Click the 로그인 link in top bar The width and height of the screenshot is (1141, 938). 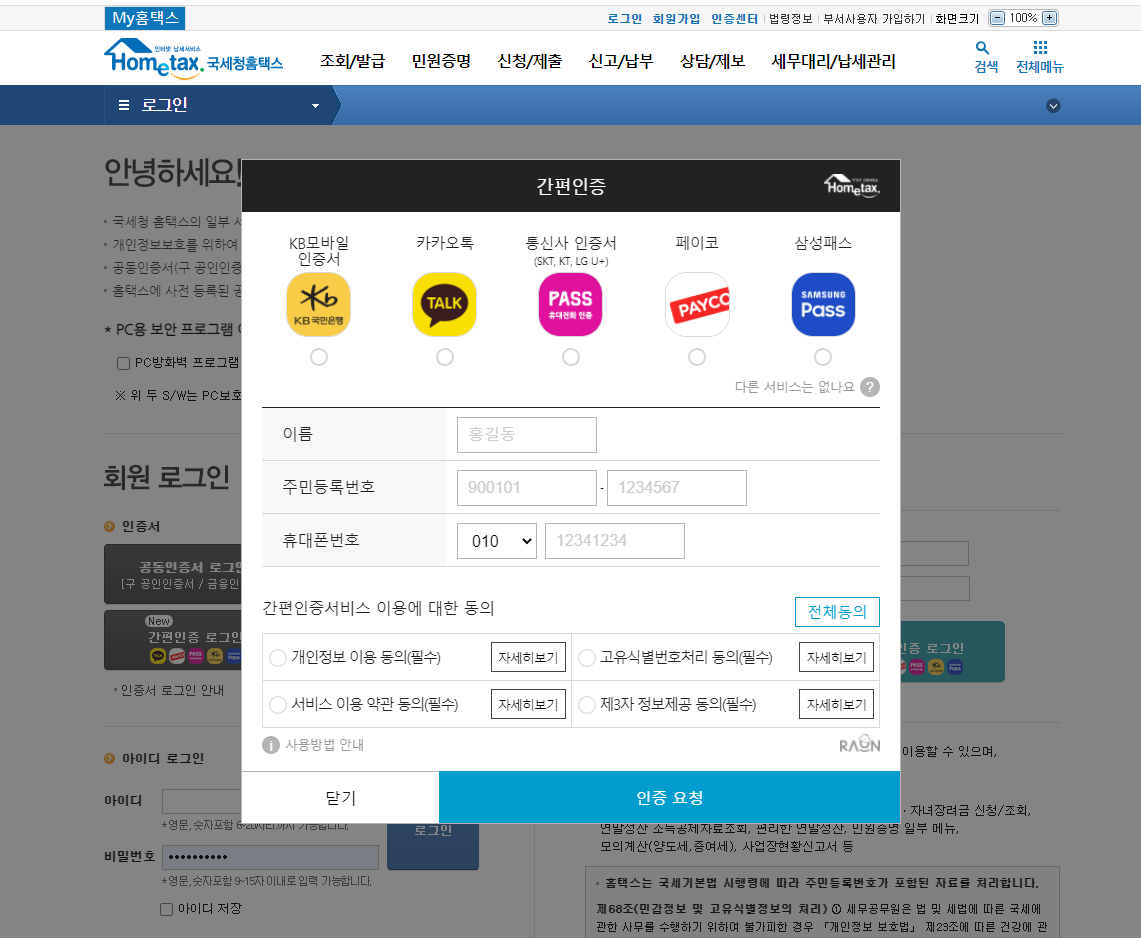(624, 19)
